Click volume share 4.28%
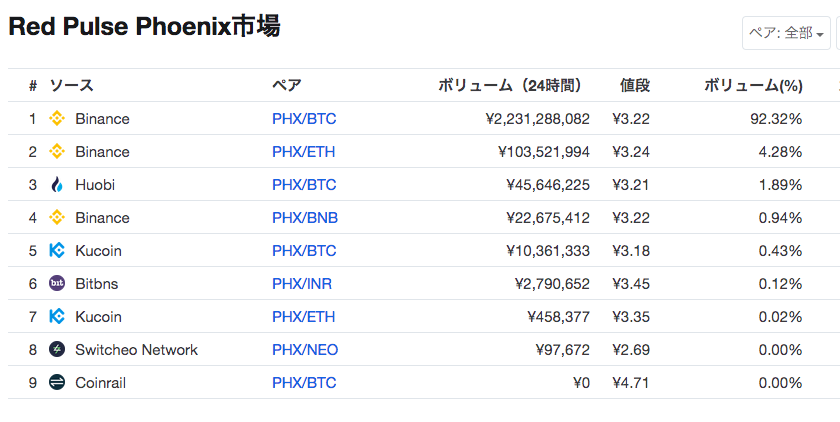840x422 pixels. click(781, 152)
